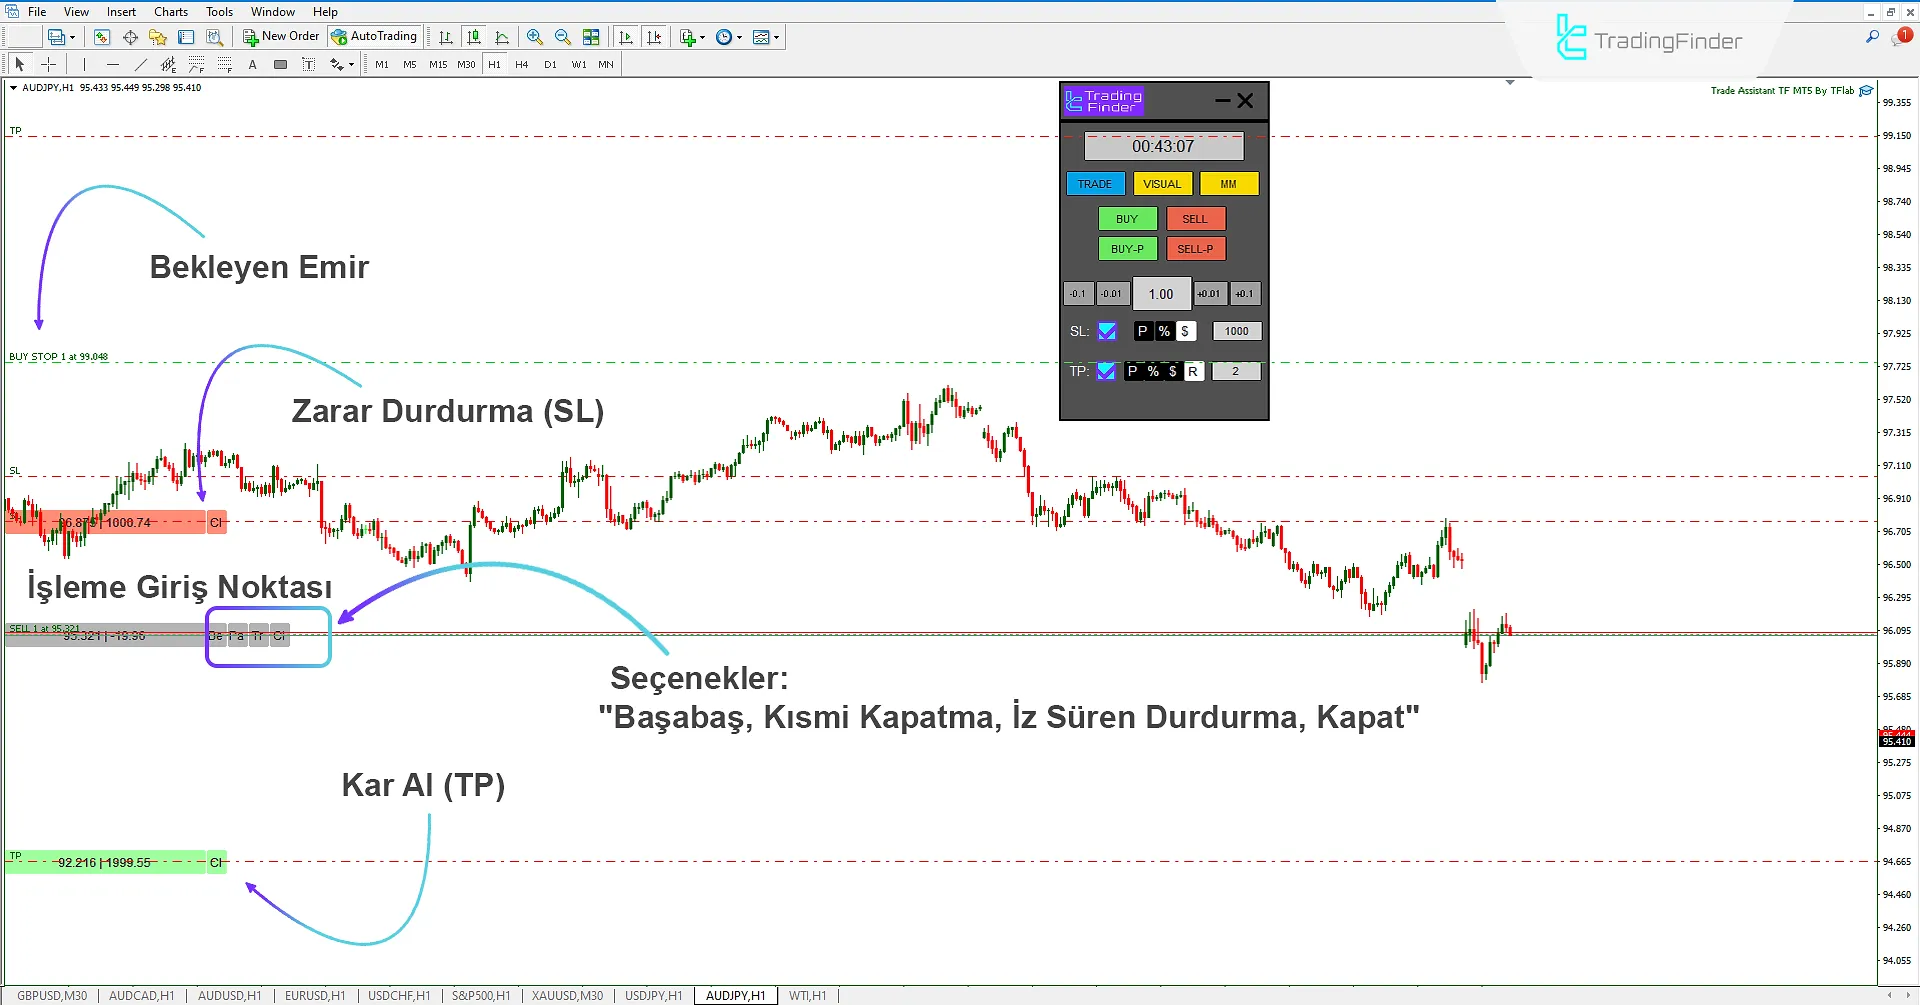
Task: Select the Rectangle drawing tool
Action: [x=280, y=64]
